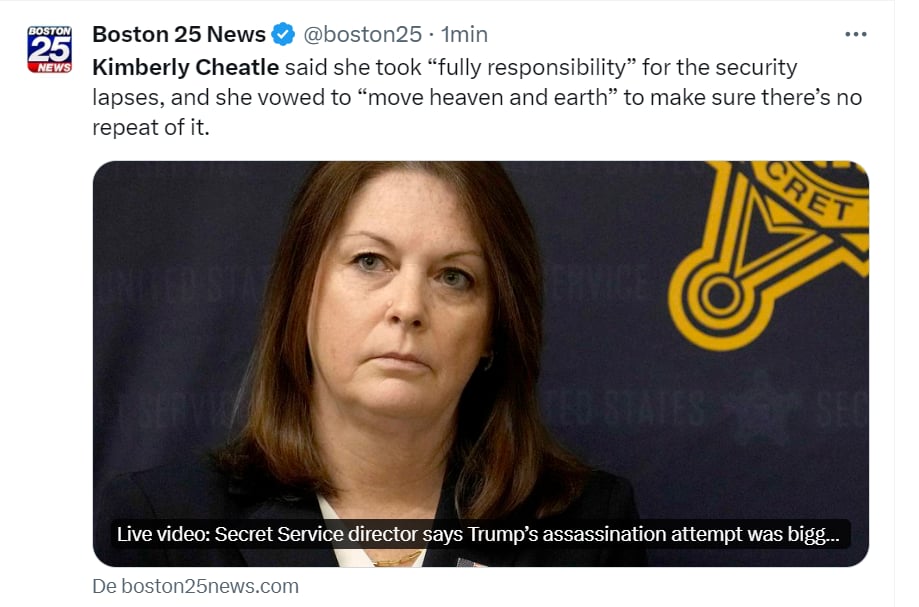Click the "repeat of it." ending line
Image resolution: width=919 pixels, height=607 pixels.
151,127
